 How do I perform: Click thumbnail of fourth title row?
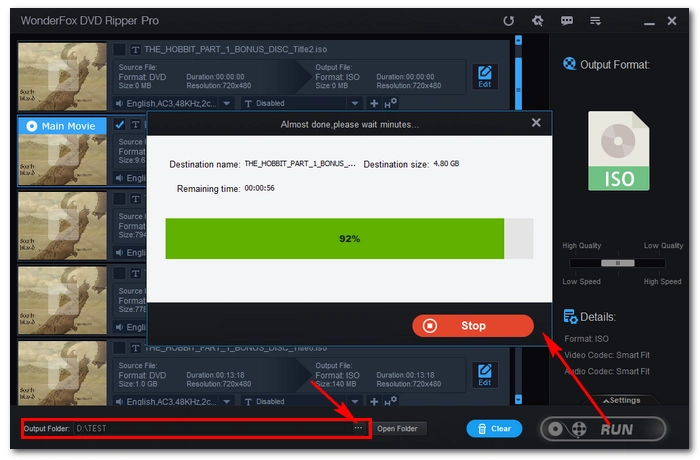[62, 300]
